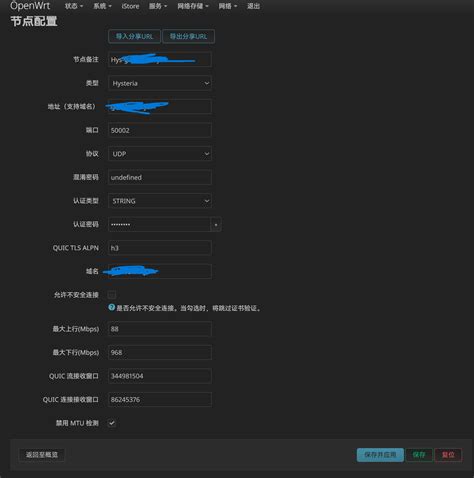This screenshot has width=474, height=478.
Task: Click the QUIC TLS ALPN field
Action: pos(160,248)
